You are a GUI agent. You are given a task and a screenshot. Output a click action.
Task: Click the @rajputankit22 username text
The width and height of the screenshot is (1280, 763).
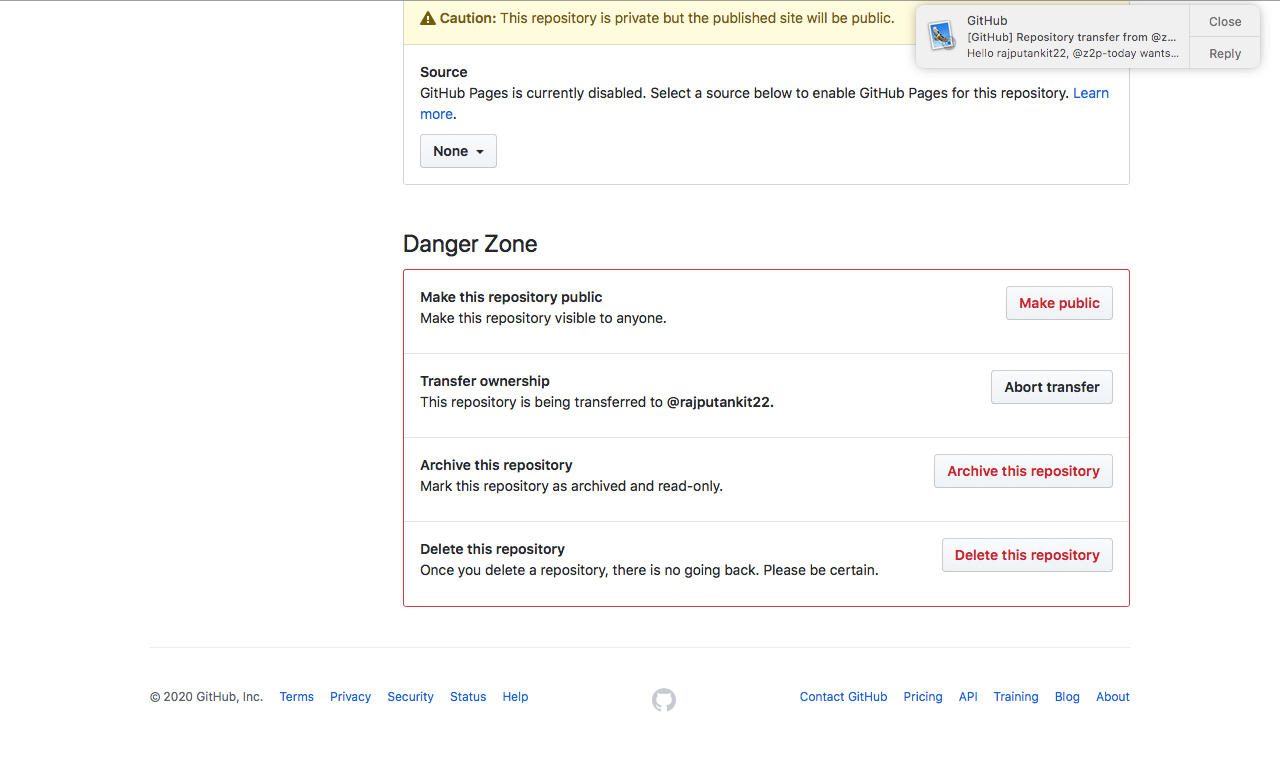click(720, 402)
